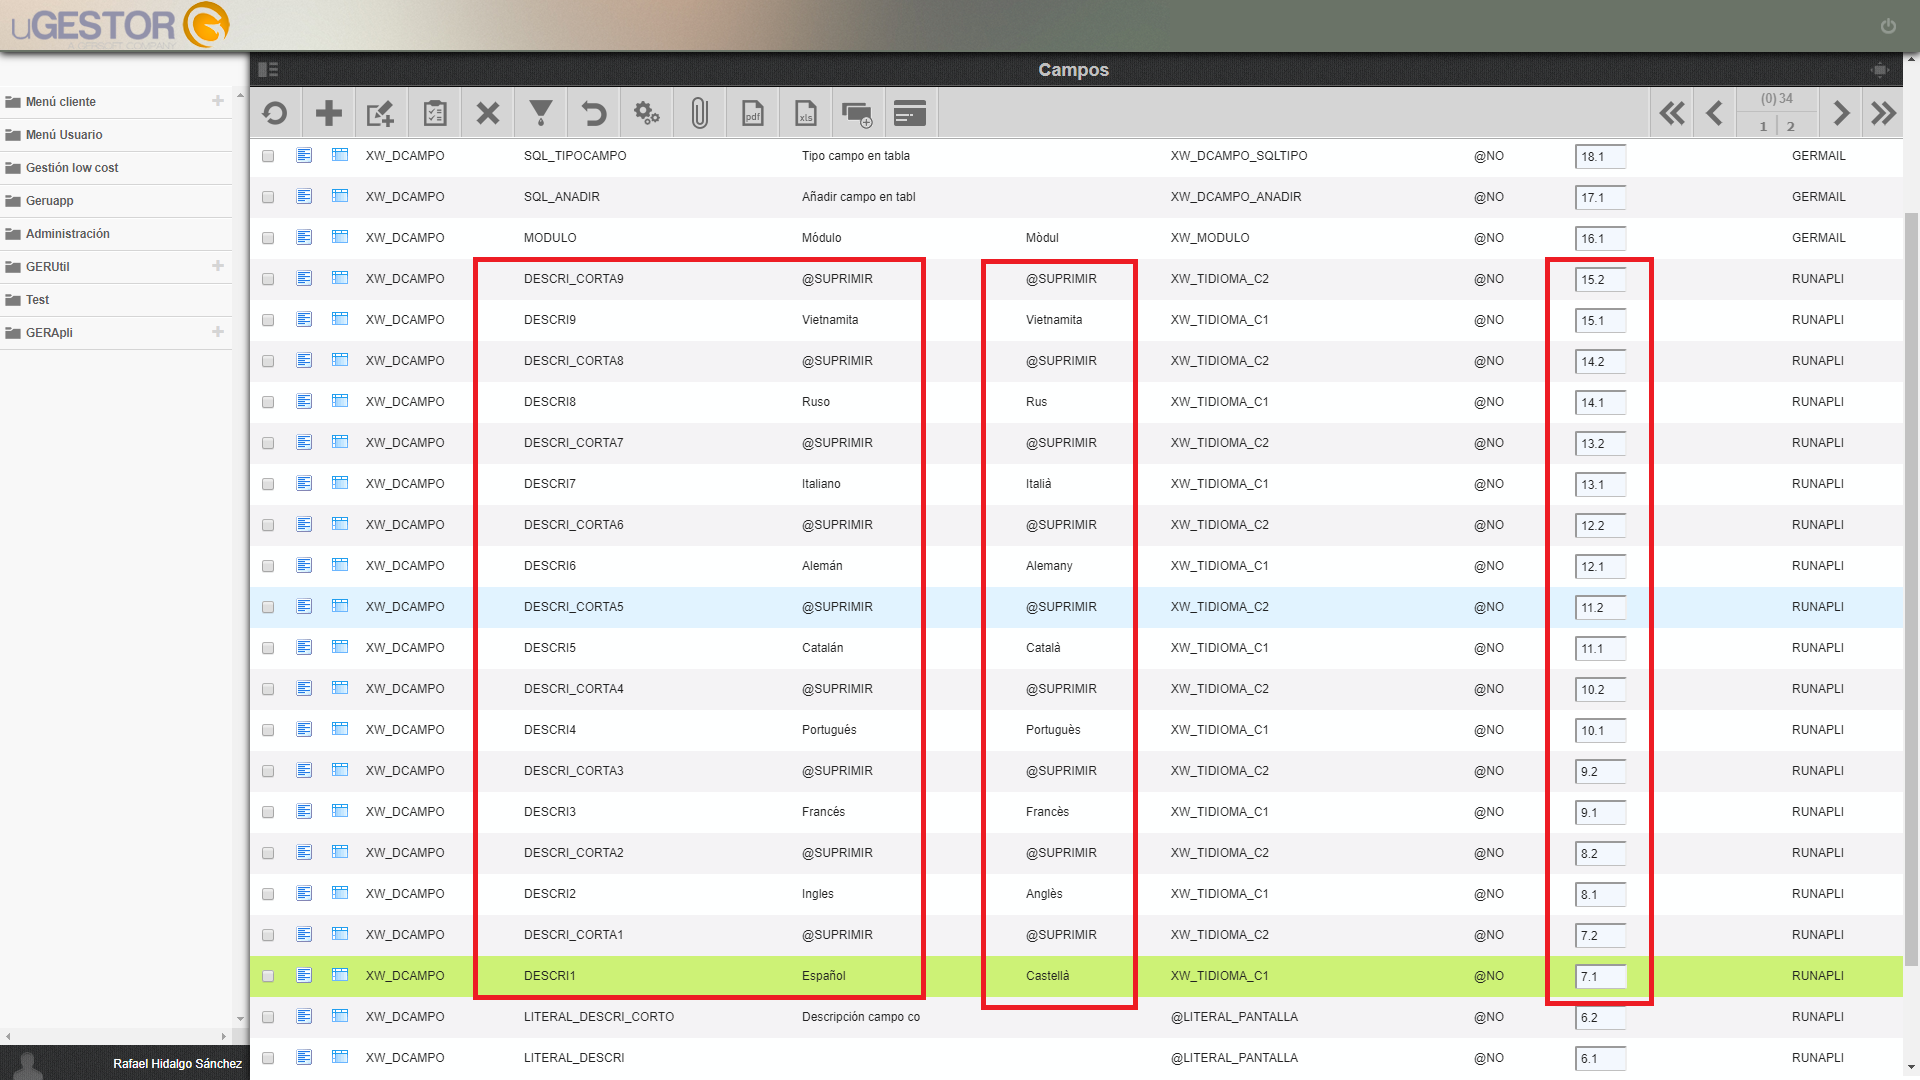
Task: Tick the LITERAL_DESCRI_CORTO row checkbox
Action: (268, 1017)
